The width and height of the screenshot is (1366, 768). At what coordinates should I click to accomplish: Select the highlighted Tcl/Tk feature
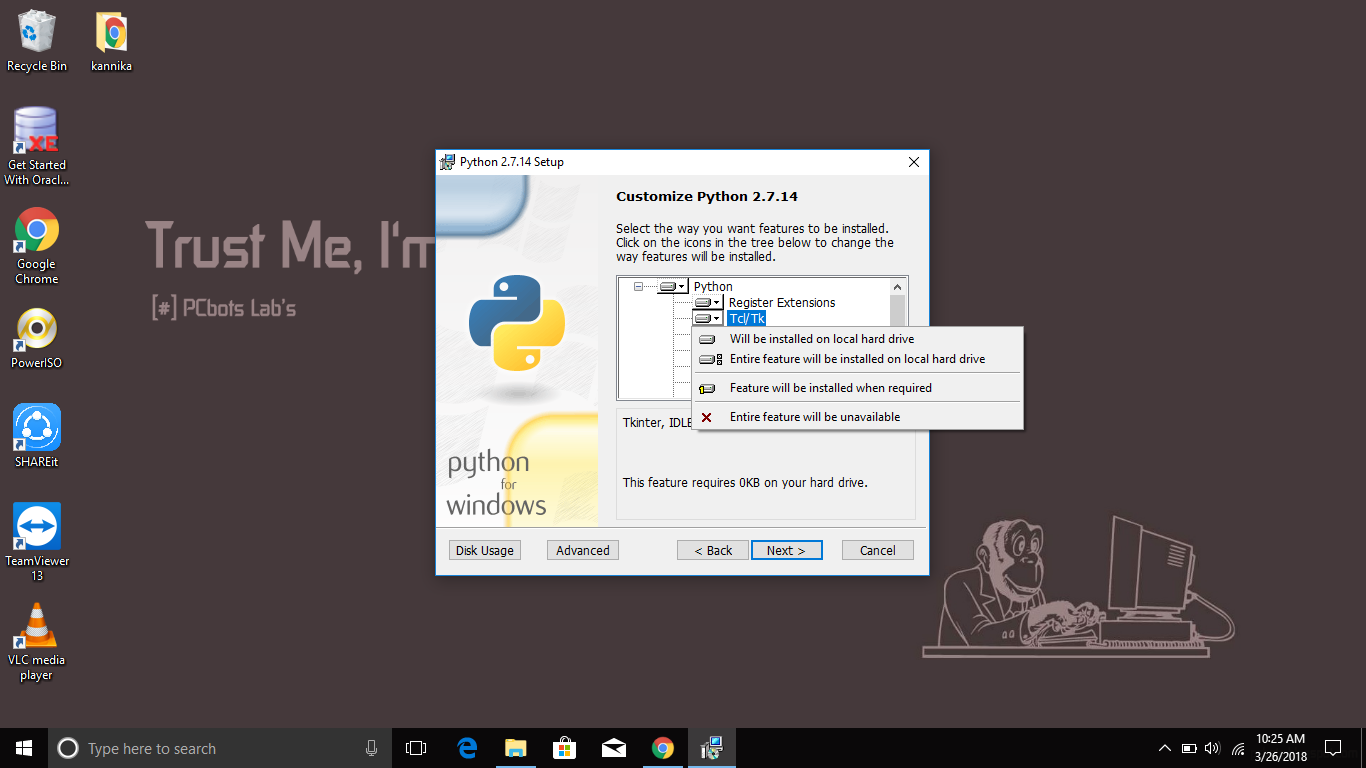click(746, 319)
